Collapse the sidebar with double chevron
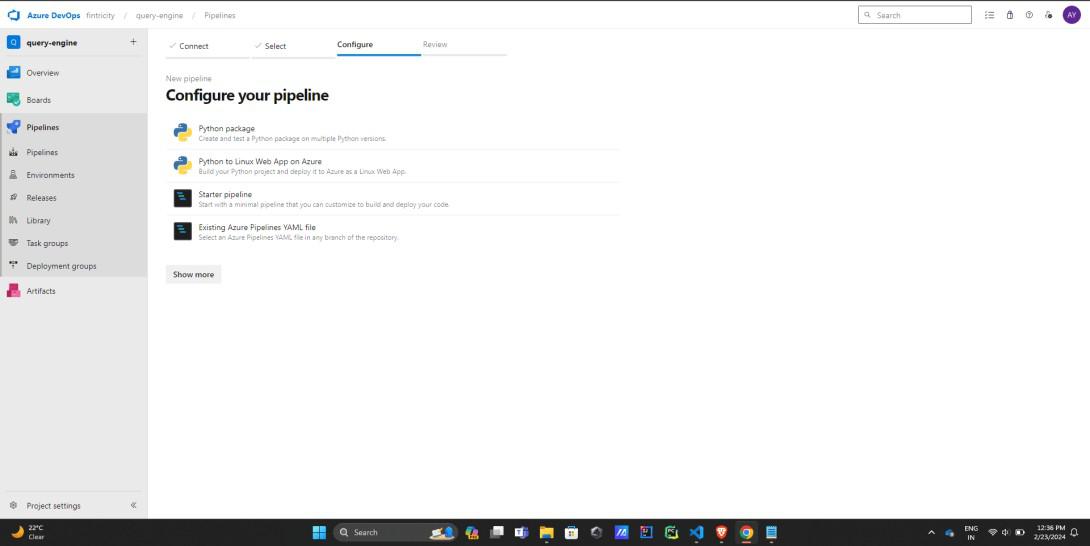This screenshot has height=546, width=1090. (x=133, y=506)
